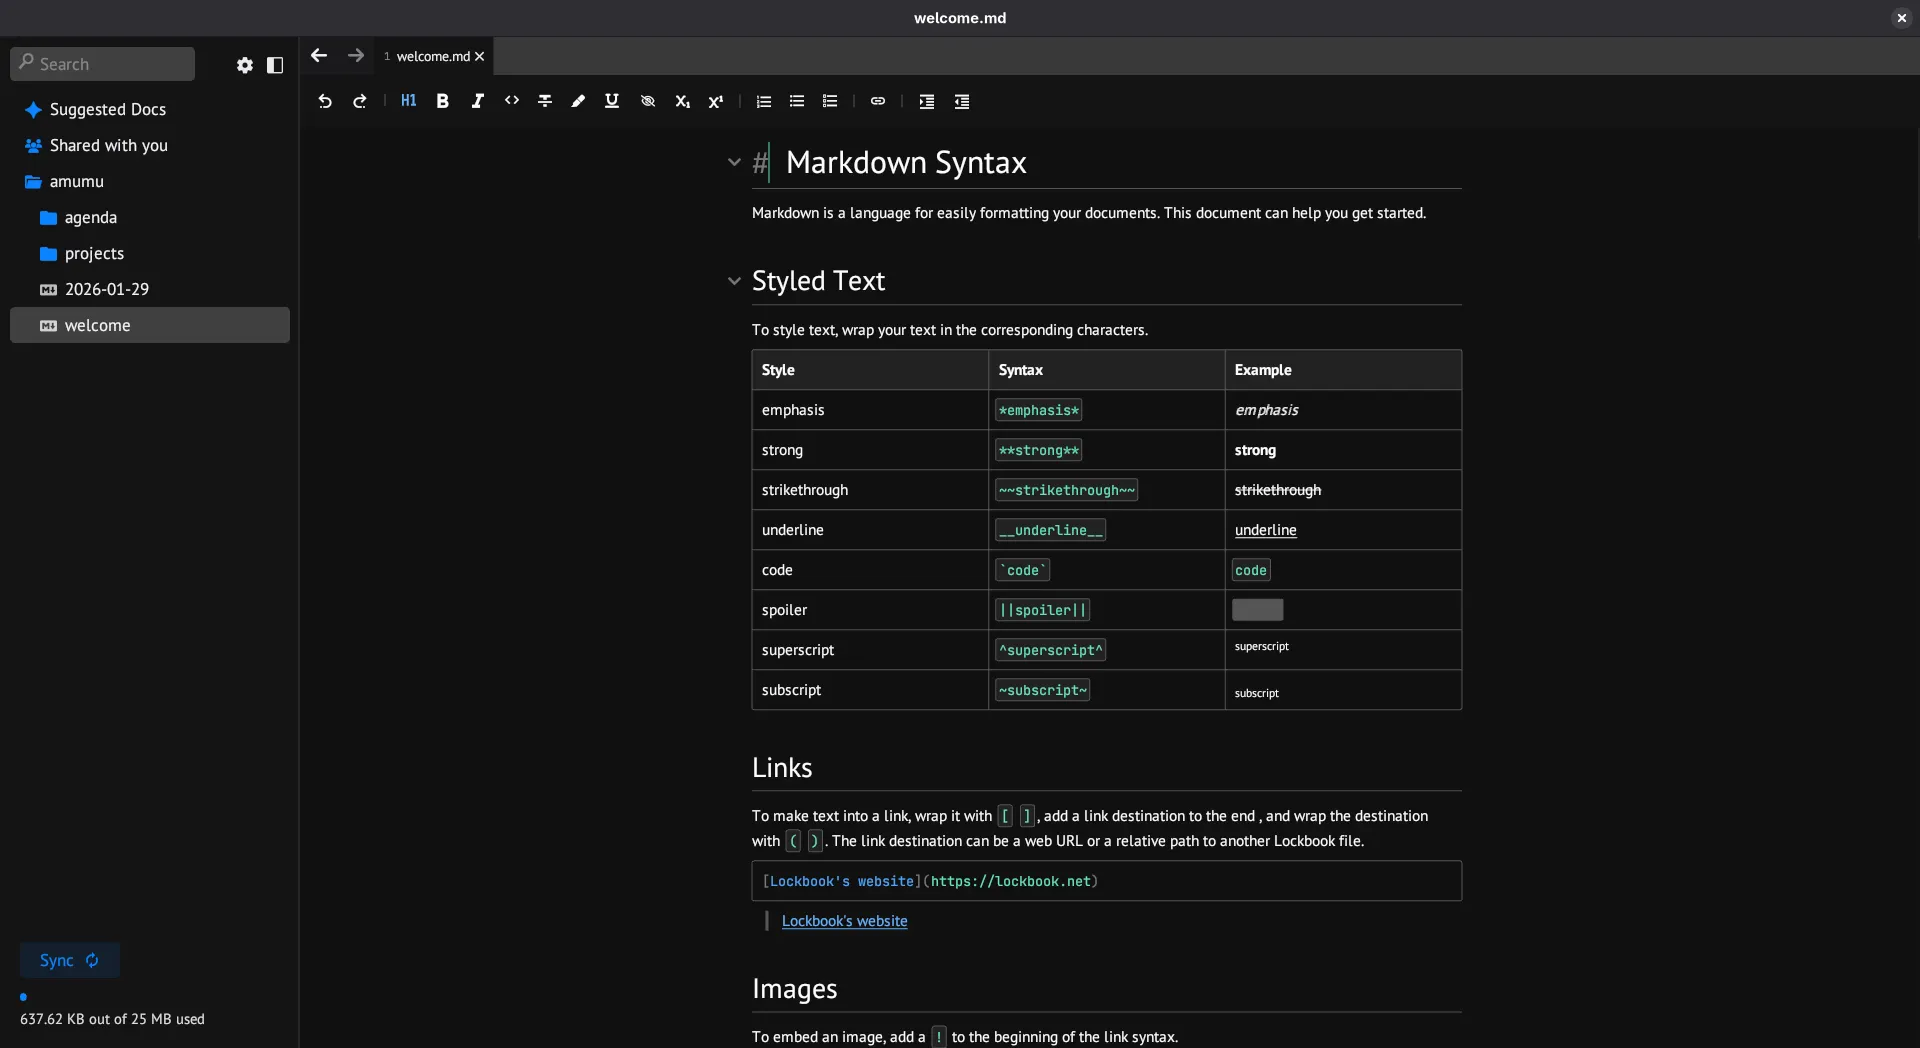Image resolution: width=1920 pixels, height=1048 pixels.
Task: Navigate forward with right arrow
Action: coord(356,56)
